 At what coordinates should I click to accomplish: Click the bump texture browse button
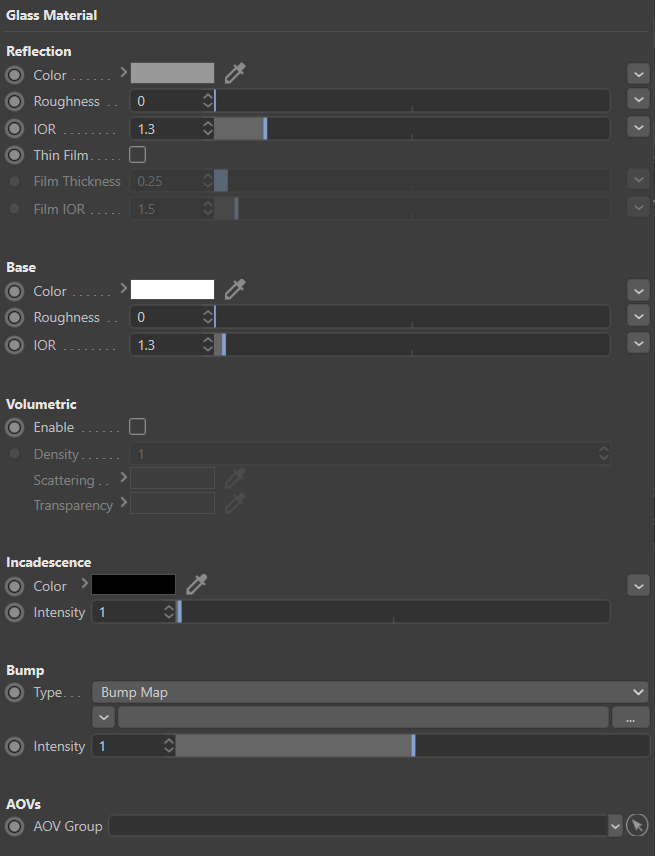pyautogui.click(x=630, y=717)
